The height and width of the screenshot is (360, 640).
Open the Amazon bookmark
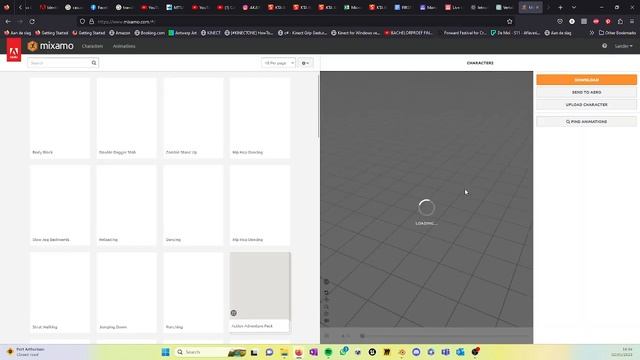pos(120,33)
